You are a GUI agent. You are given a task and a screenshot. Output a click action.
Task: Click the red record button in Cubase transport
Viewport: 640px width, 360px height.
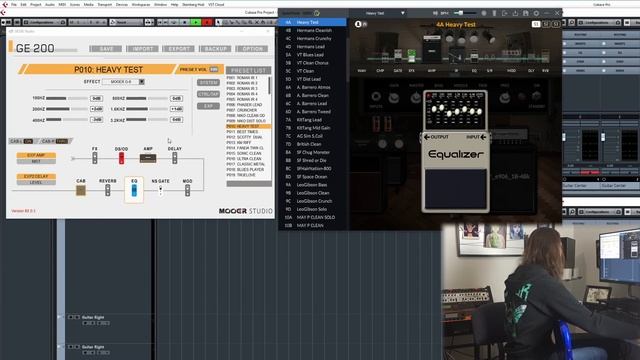[x=207, y=22]
